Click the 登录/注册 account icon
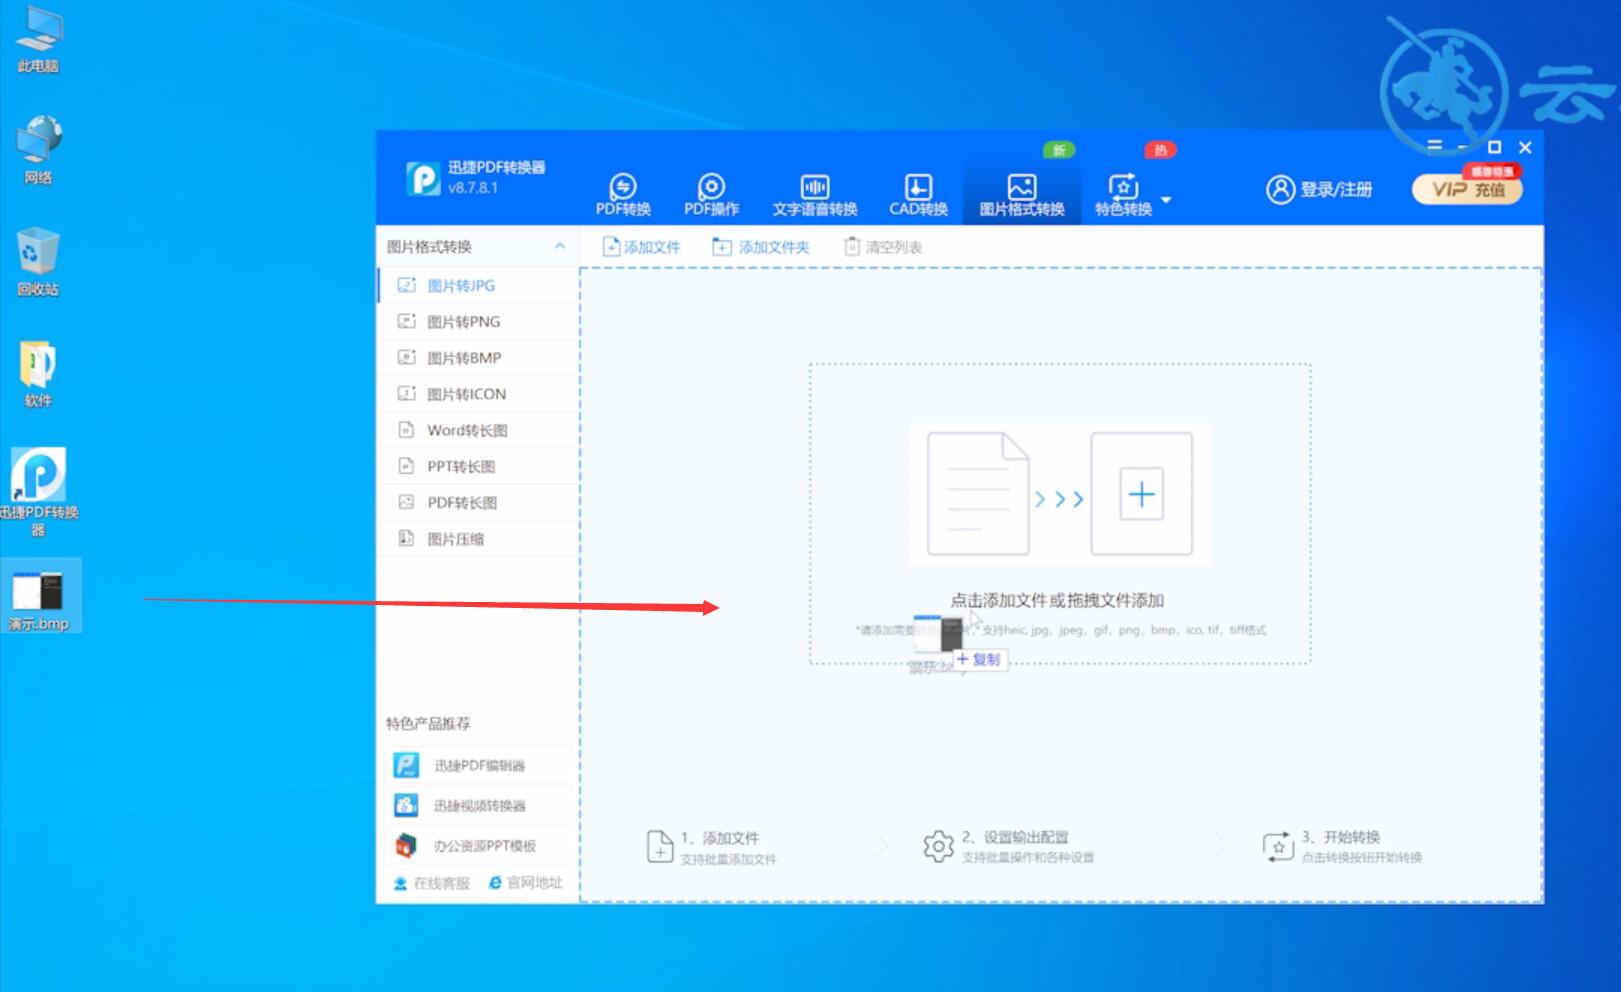1621x992 pixels. click(x=1280, y=189)
